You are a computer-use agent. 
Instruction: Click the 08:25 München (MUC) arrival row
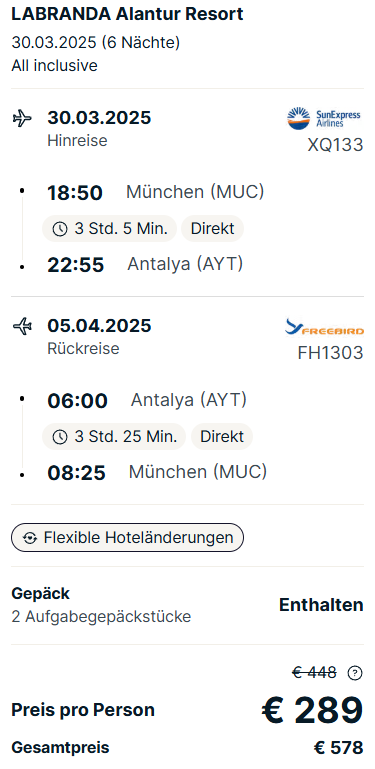click(157, 472)
